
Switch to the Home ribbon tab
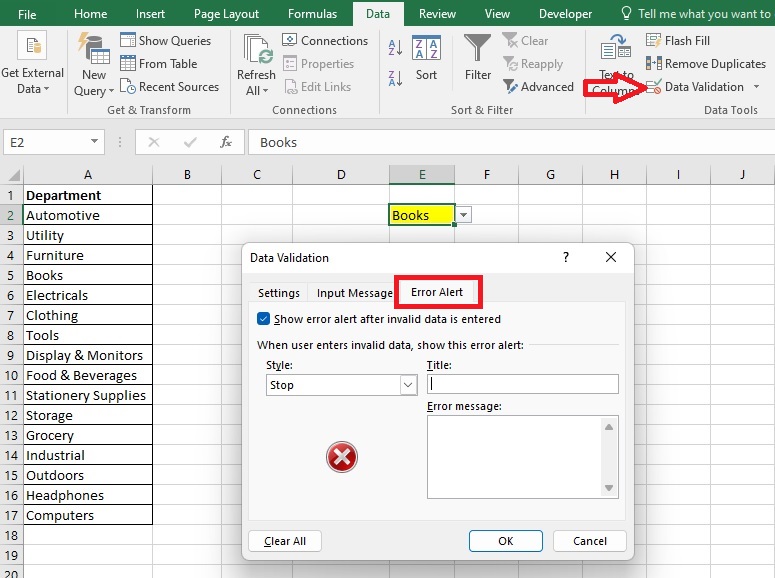(90, 14)
